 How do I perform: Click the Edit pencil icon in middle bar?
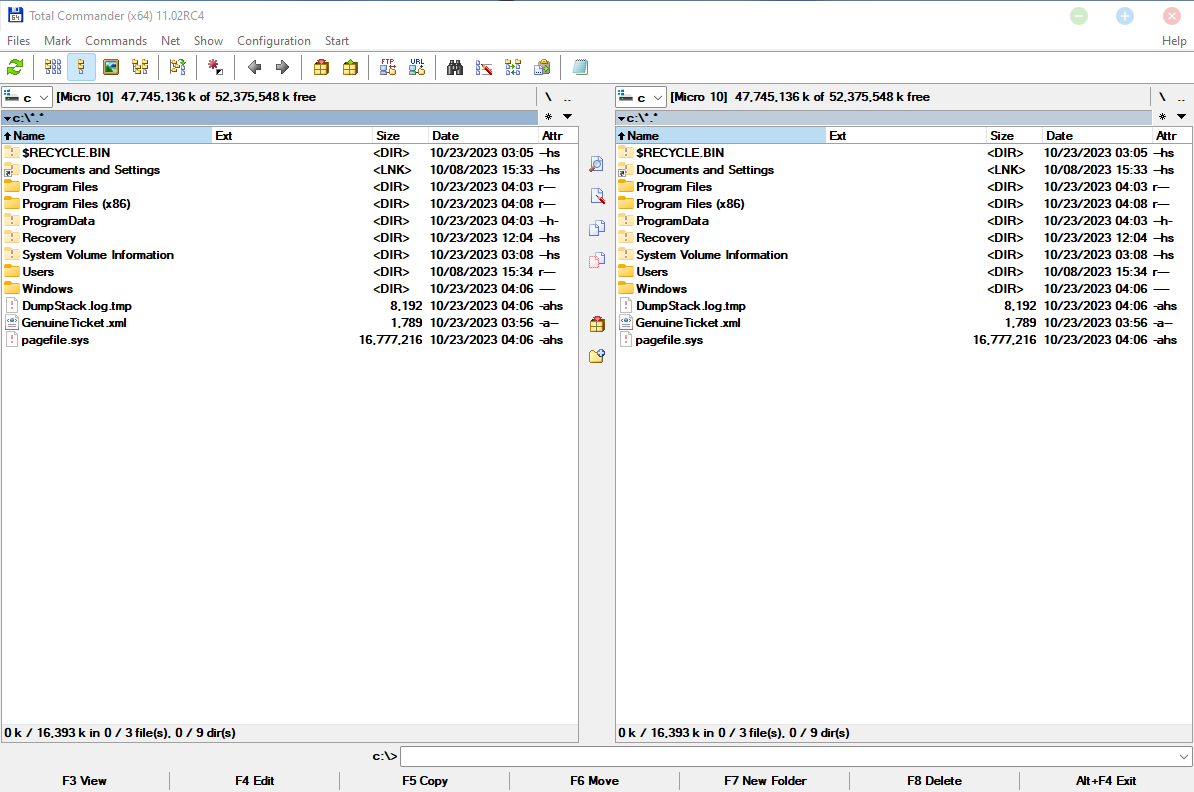coord(597,196)
